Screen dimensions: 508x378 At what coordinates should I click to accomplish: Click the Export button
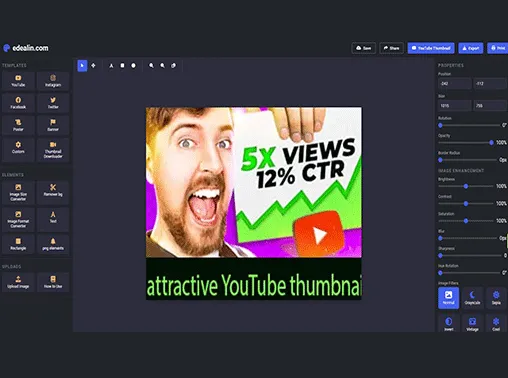(x=471, y=48)
